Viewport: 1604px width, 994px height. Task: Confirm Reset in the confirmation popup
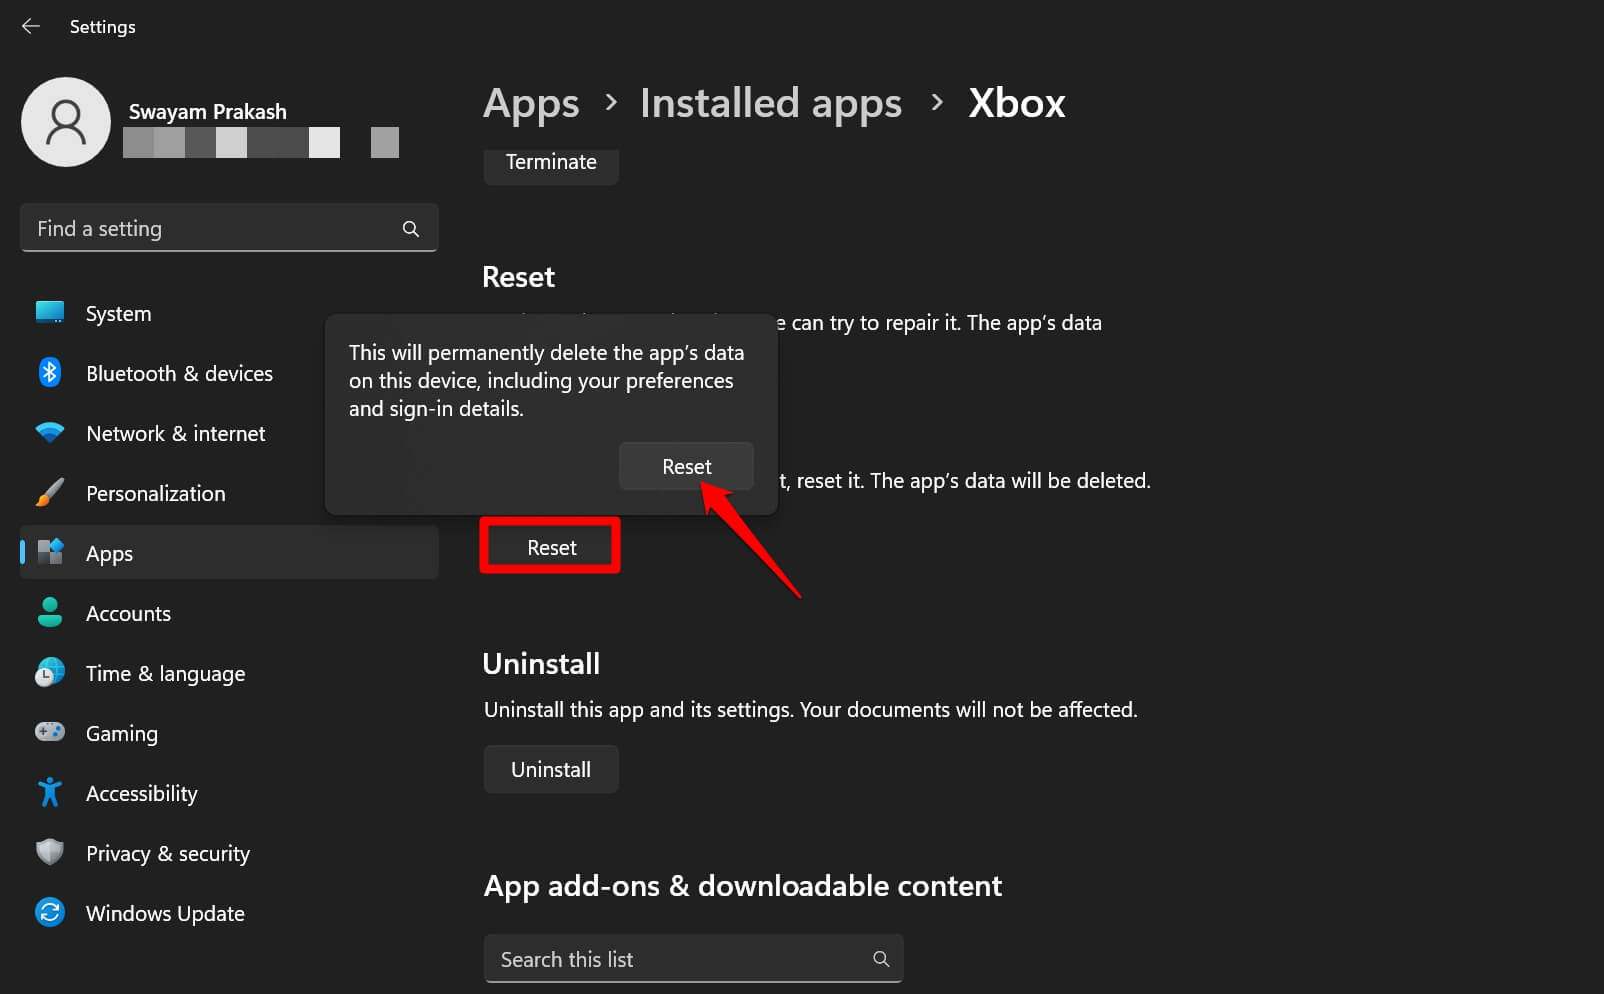(686, 466)
